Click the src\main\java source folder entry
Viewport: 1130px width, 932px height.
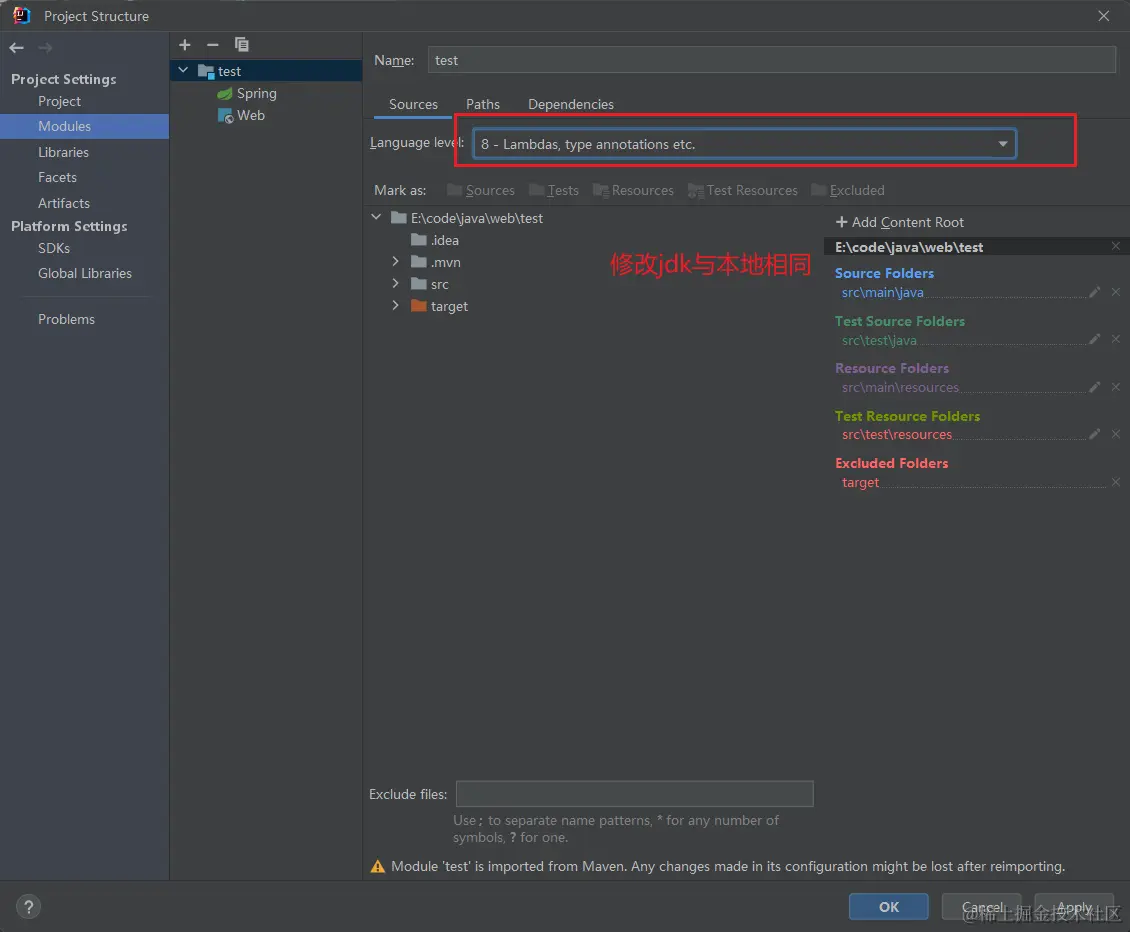(882, 292)
